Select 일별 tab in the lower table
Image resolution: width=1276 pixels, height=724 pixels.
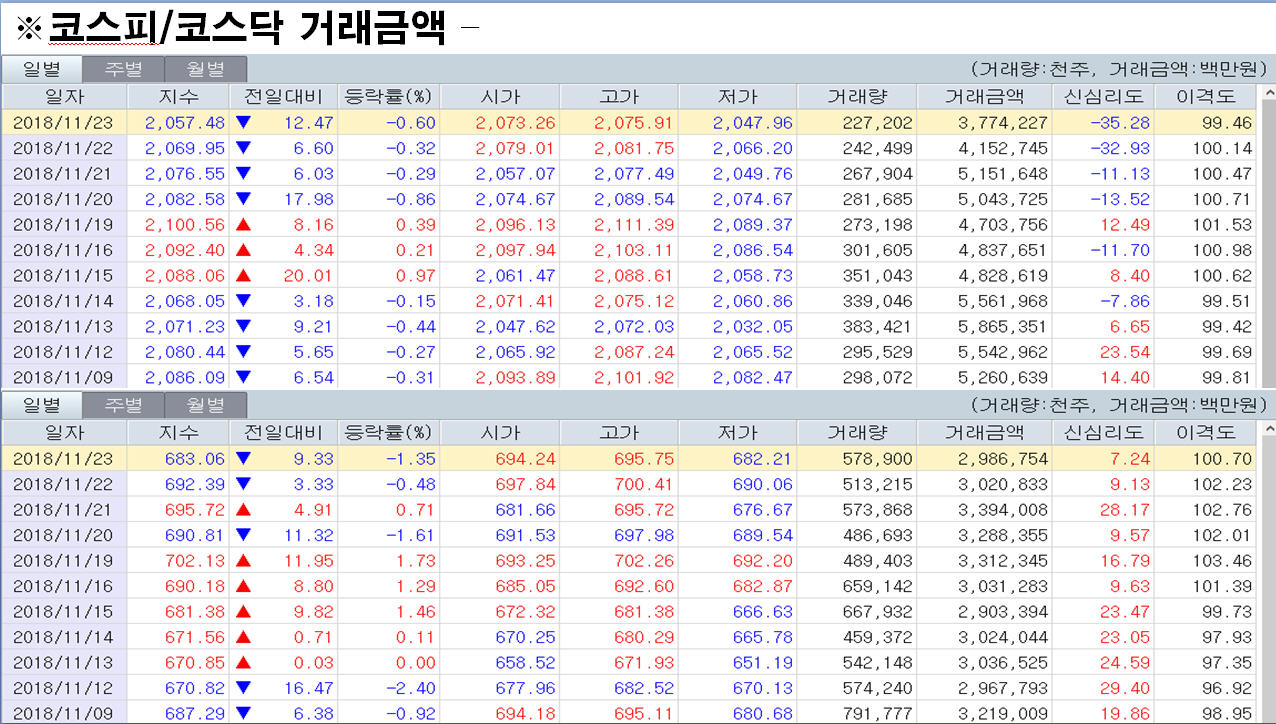coord(41,405)
